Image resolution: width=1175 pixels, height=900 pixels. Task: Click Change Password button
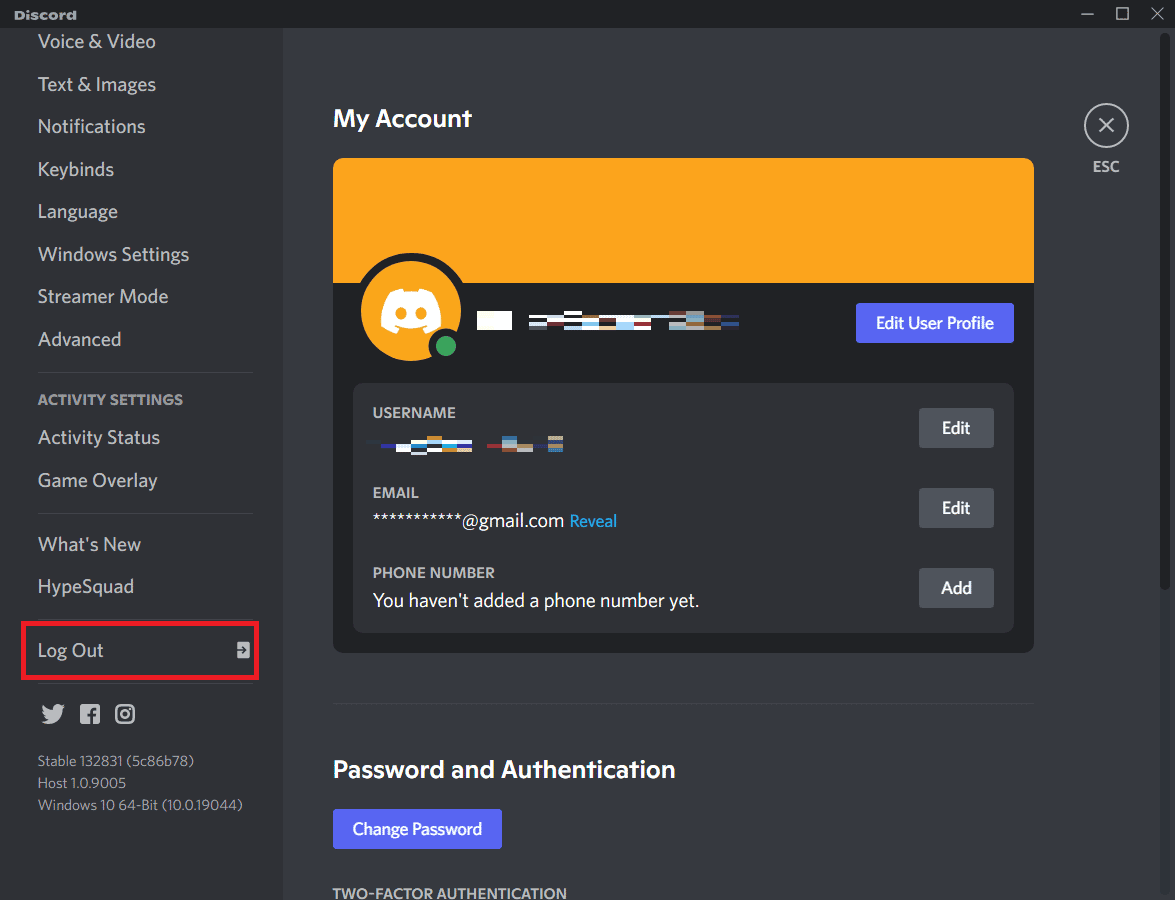coord(417,829)
